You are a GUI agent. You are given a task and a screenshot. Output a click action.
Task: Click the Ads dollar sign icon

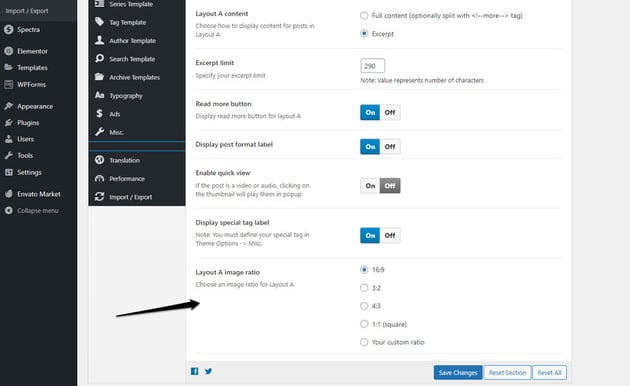click(x=99, y=114)
